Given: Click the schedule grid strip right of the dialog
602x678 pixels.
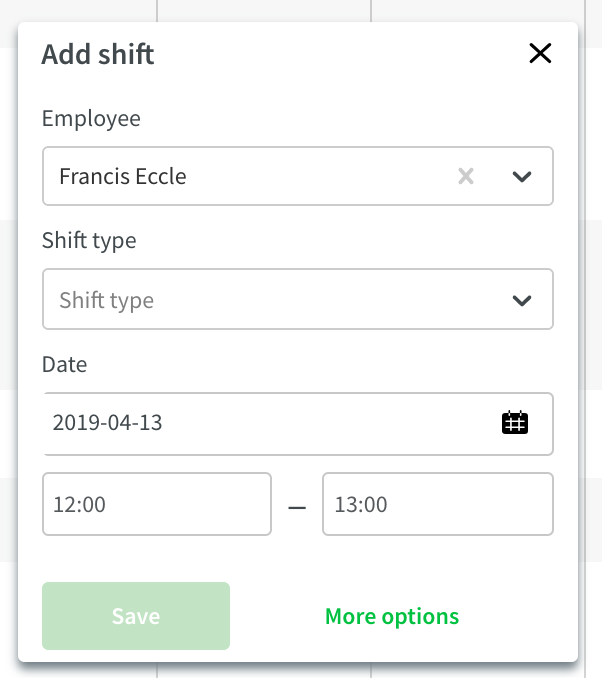Looking at the screenshot, I should click(590, 339).
